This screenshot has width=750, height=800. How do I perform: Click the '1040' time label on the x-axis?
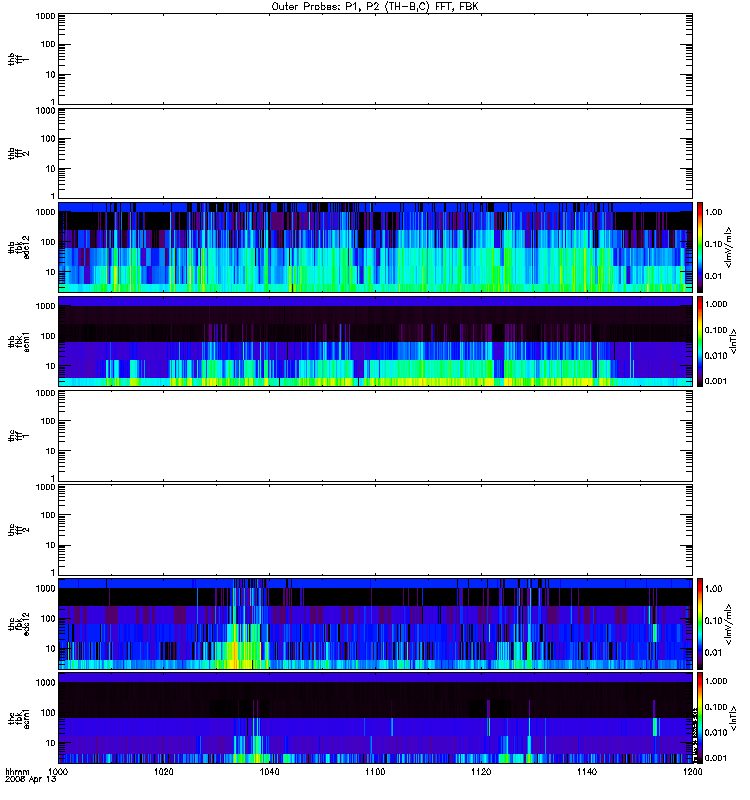tap(269, 771)
